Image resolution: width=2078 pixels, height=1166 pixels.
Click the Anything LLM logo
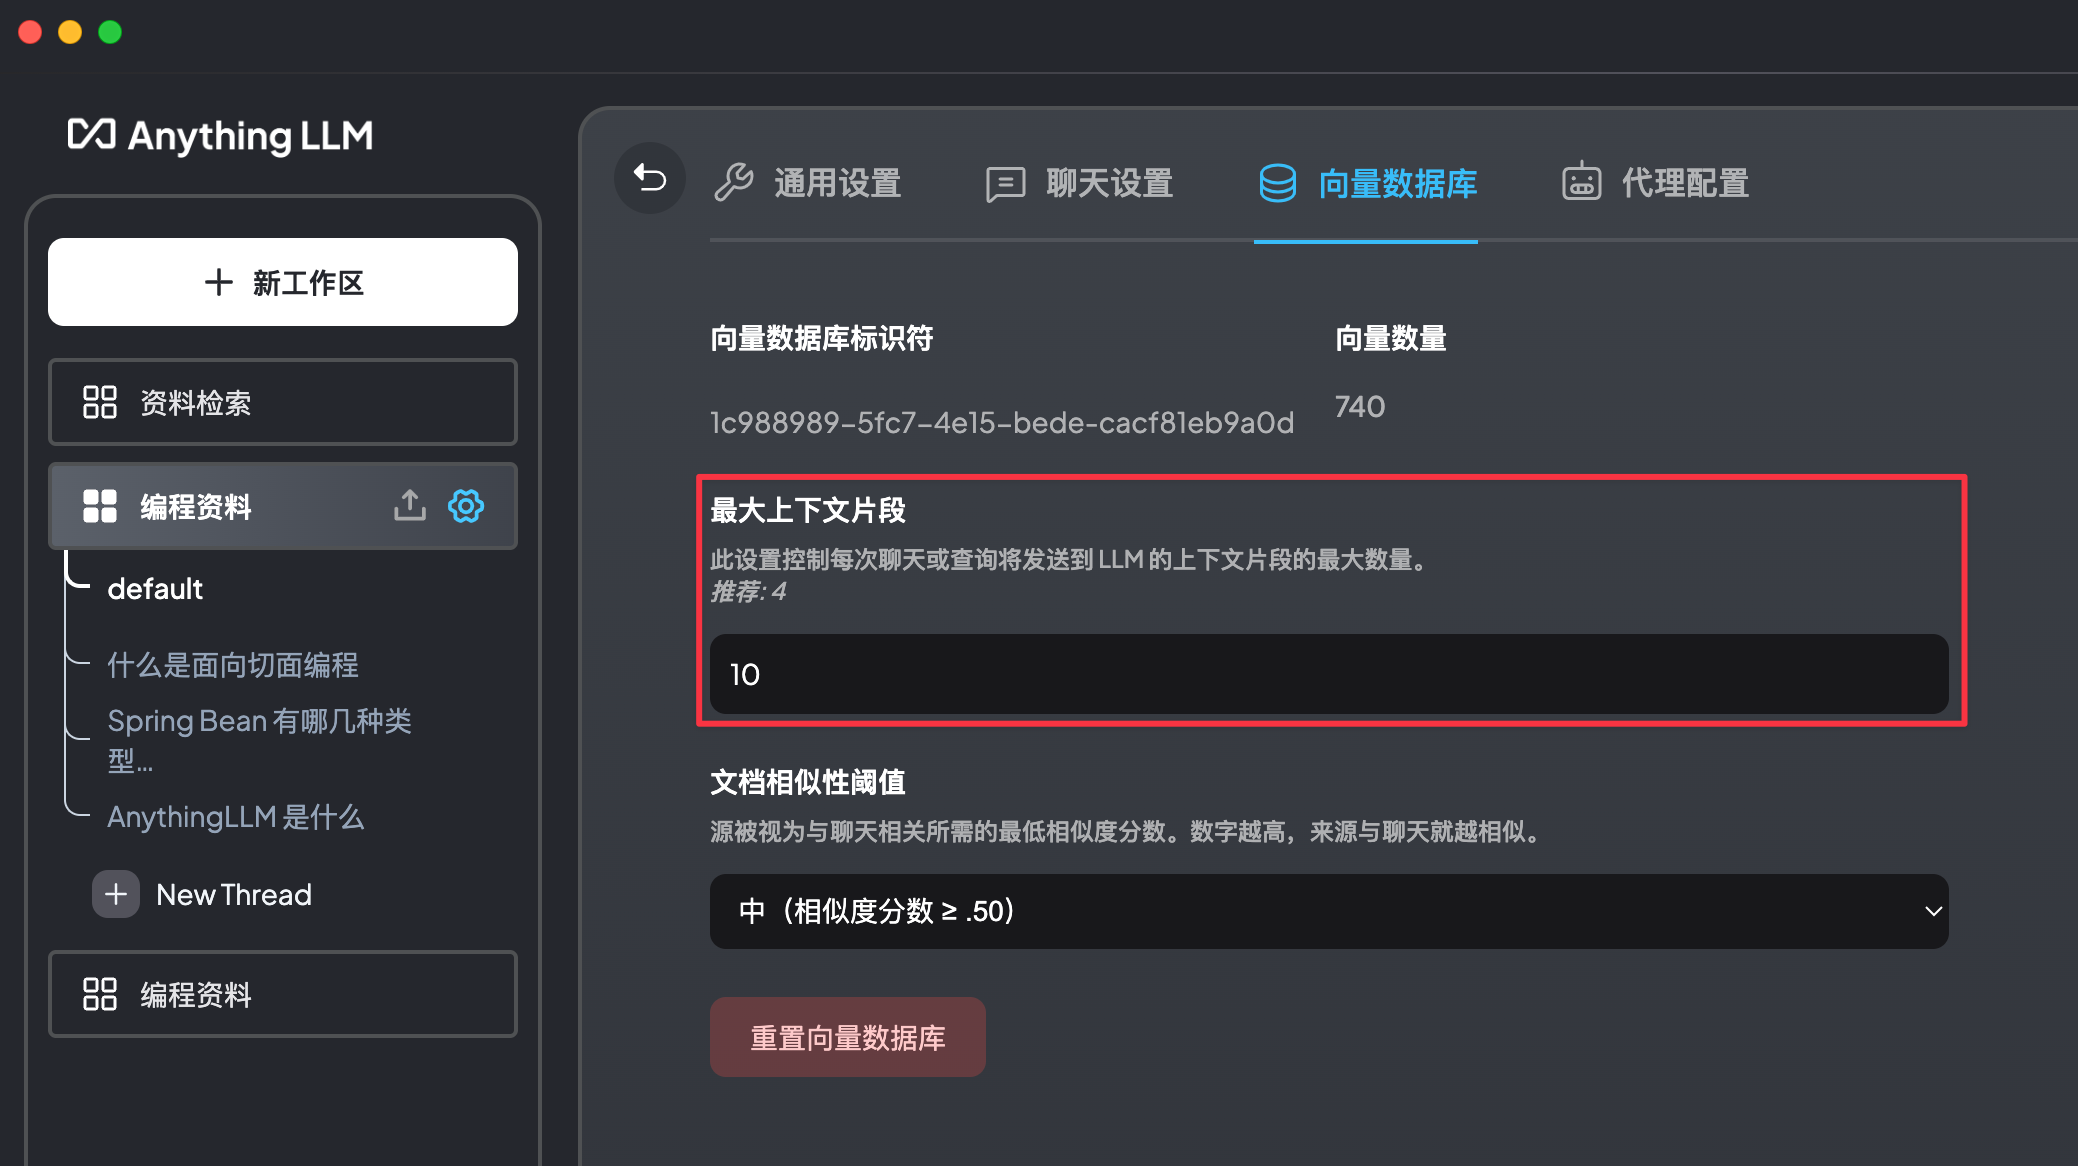220,136
